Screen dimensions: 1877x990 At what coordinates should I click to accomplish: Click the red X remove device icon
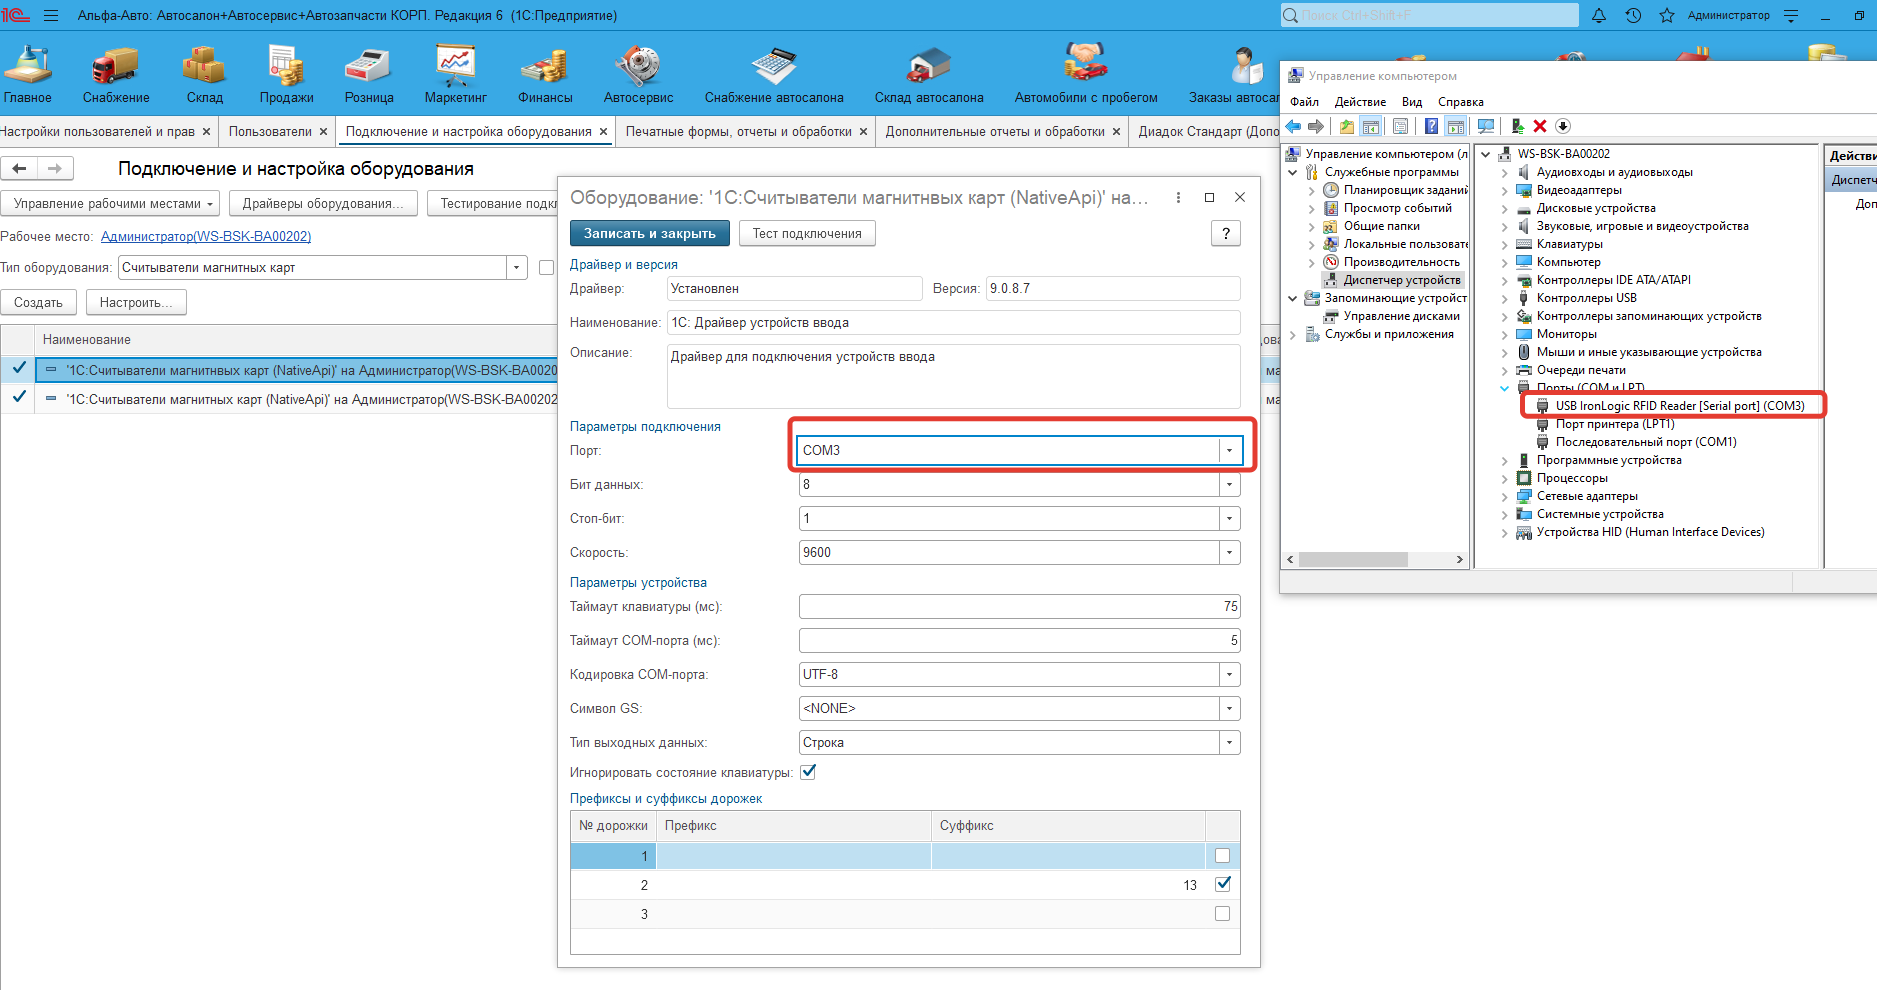(1540, 126)
